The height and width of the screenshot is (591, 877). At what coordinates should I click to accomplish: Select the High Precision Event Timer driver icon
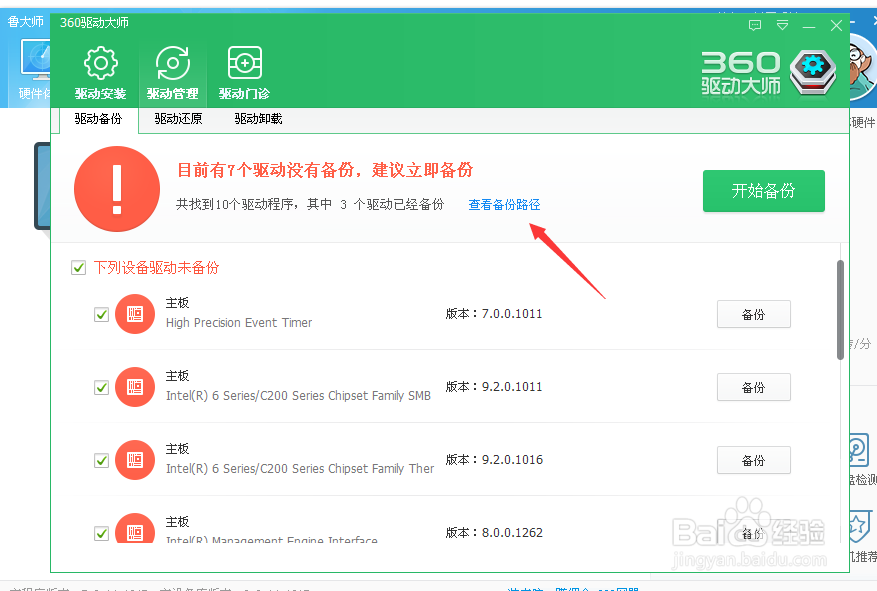coord(135,313)
